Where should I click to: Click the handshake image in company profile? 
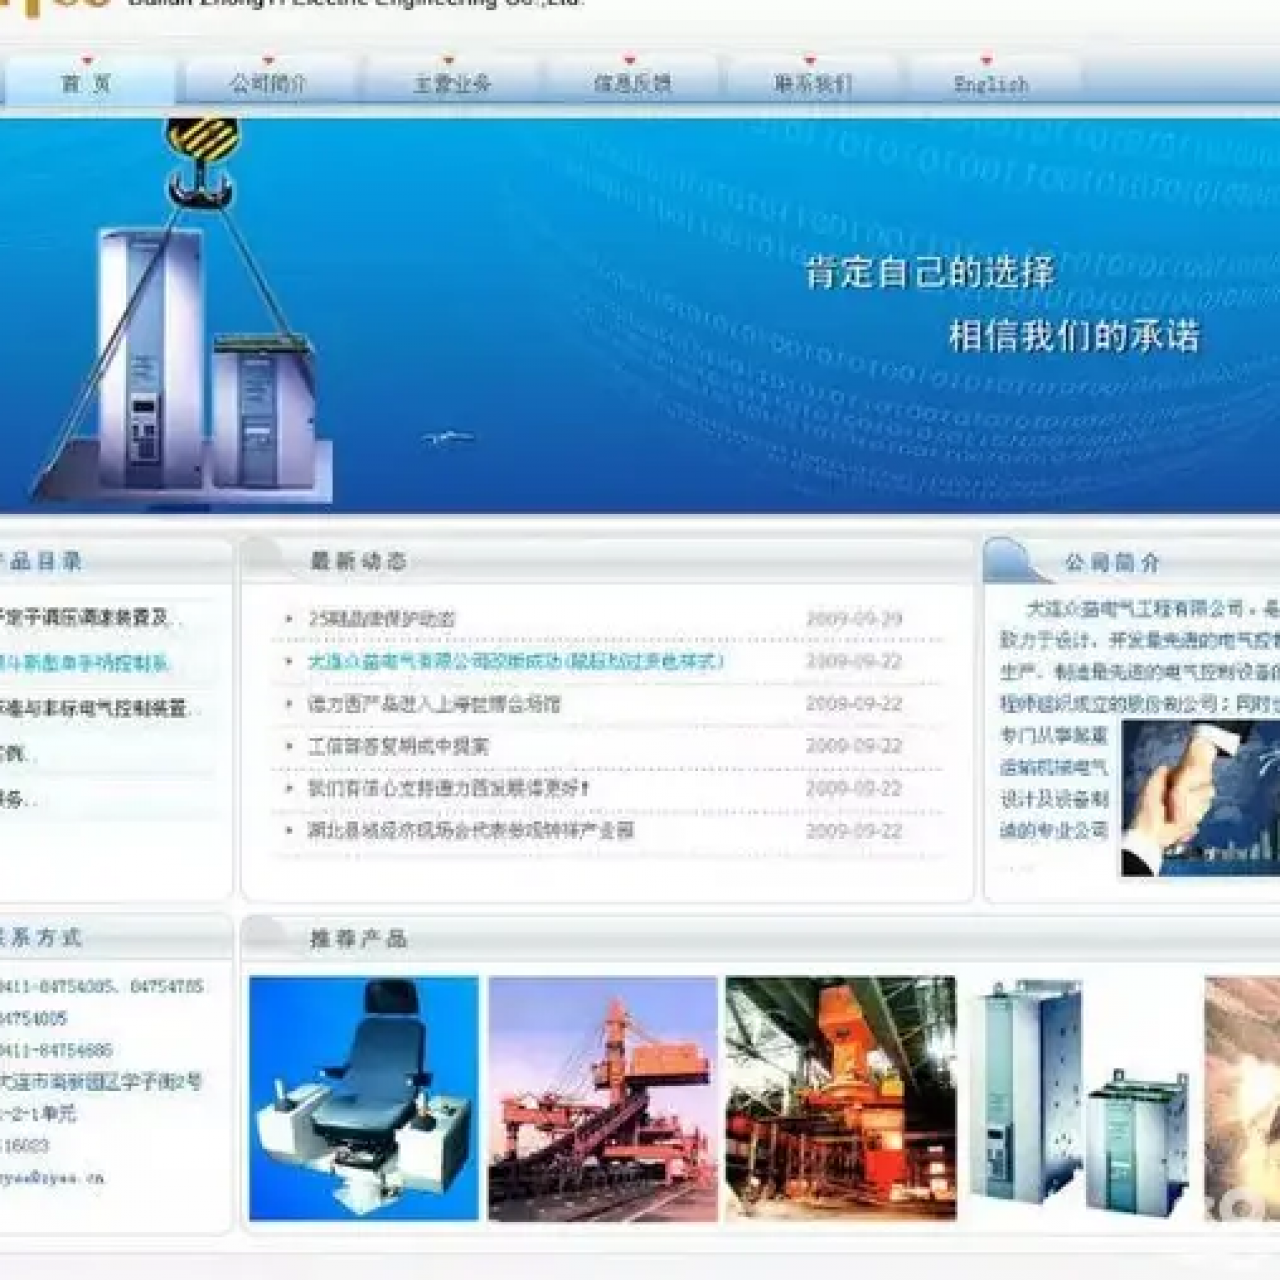pyautogui.click(x=1198, y=798)
